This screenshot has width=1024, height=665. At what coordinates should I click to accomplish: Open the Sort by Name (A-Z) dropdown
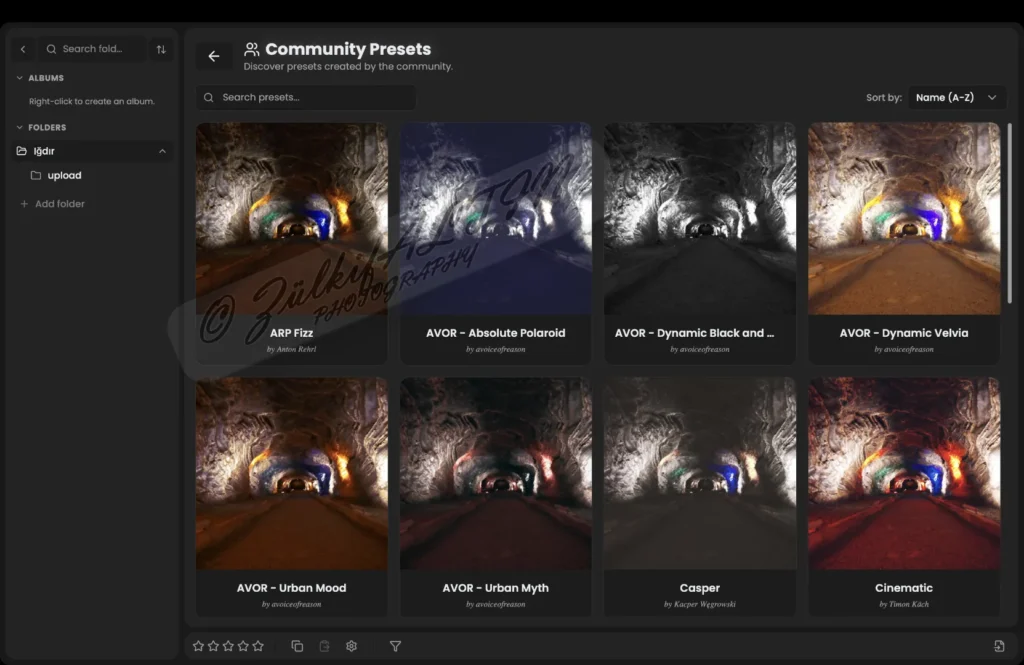point(957,97)
